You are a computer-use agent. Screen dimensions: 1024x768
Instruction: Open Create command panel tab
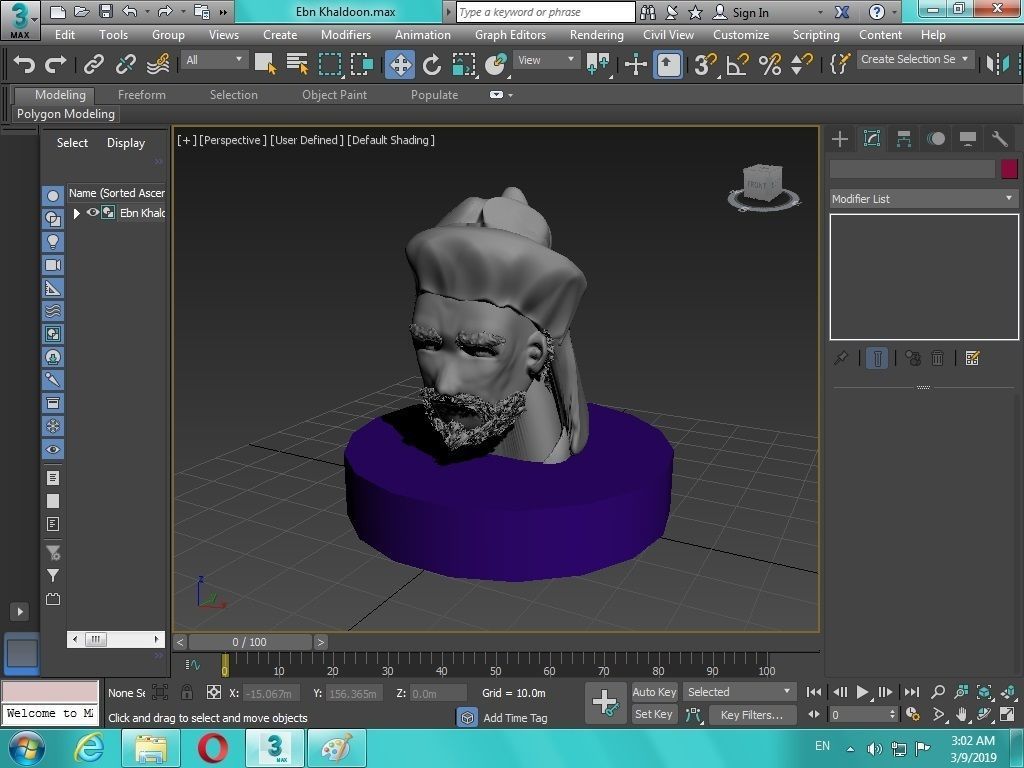pyautogui.click(x=840, y=138)
